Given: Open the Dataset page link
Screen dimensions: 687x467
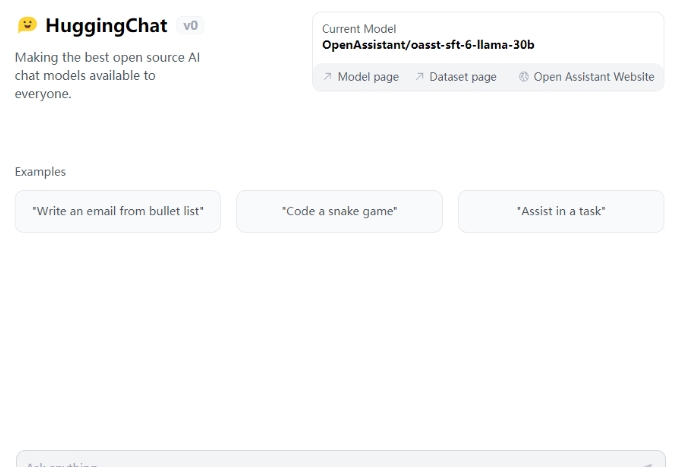Looking at the screenshot, I should 462,77.
